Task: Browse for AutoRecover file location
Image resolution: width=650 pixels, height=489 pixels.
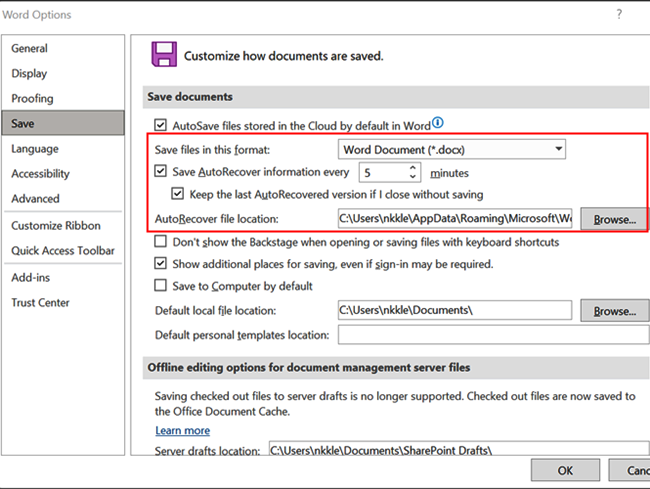Action: click(614, 219)
